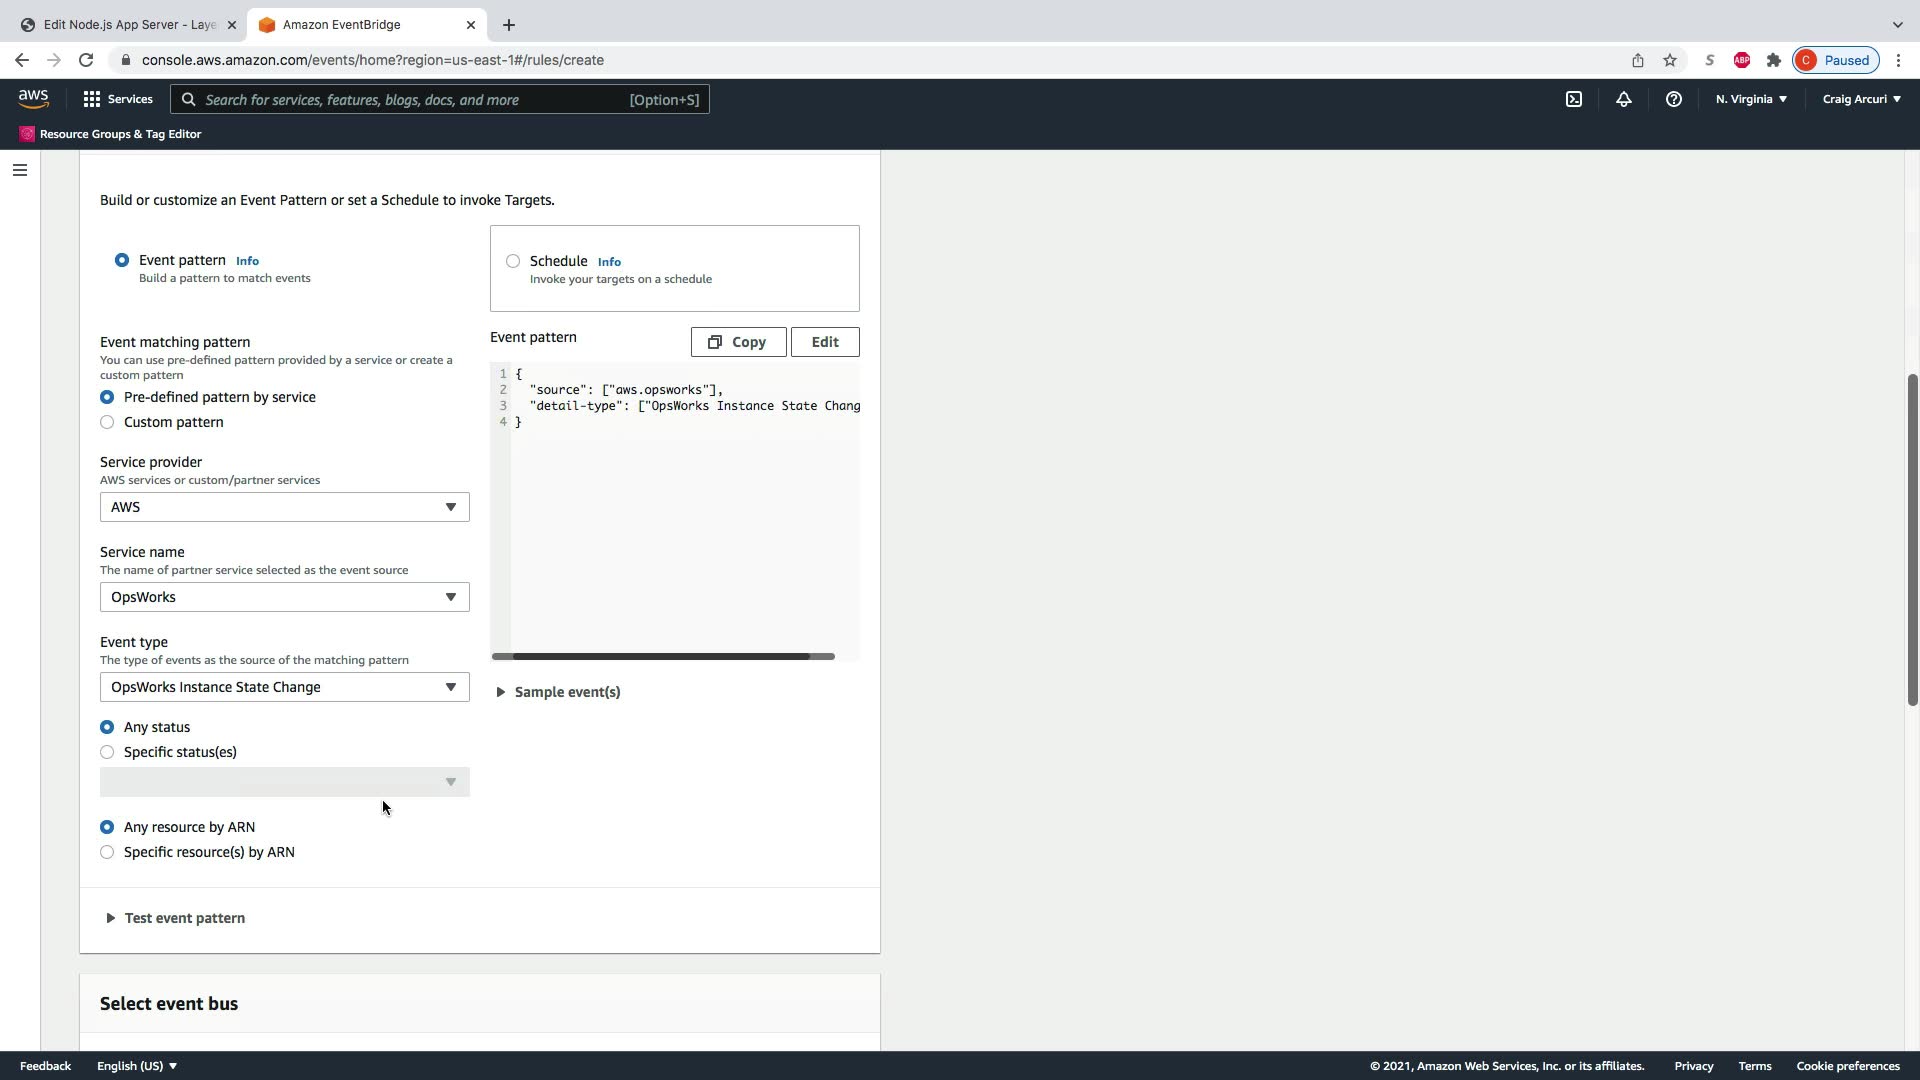
Task: Click the notifications bell icon
Action: coord(1624,99)
